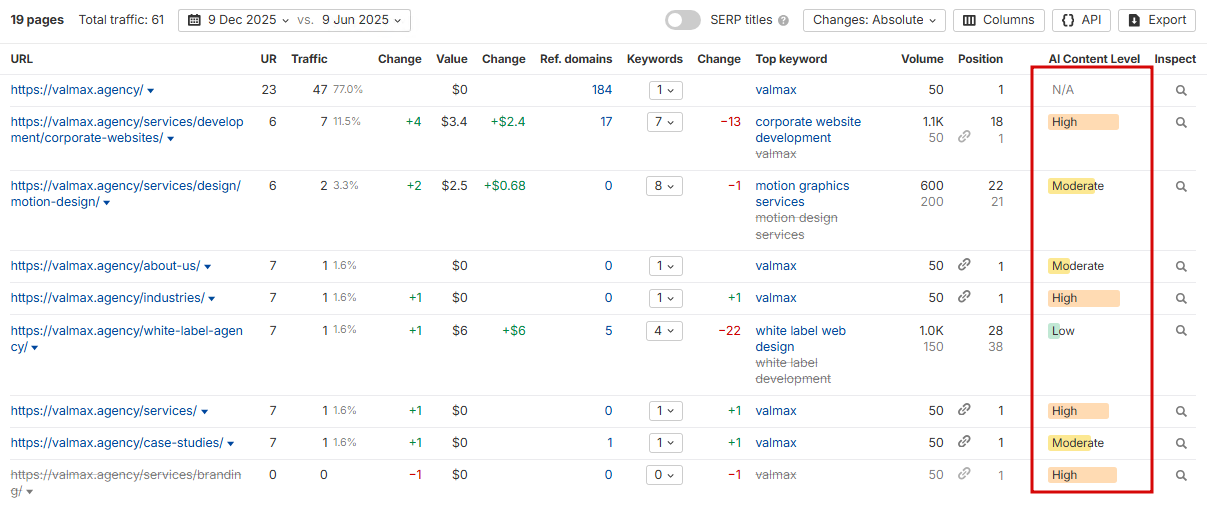Click the inspect magnifier for the motion-design row
1207x505 pixels.
tap(1181, 187)
